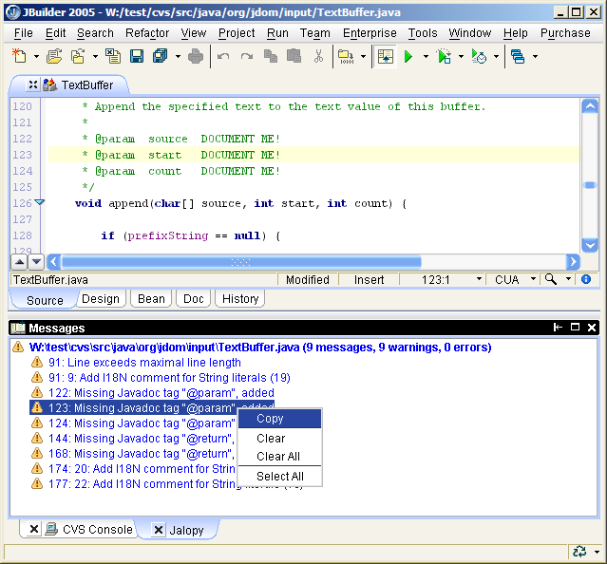
Task: Click the Open file toolbar icon
Action: pyautogui.click(x=54, y=56)
